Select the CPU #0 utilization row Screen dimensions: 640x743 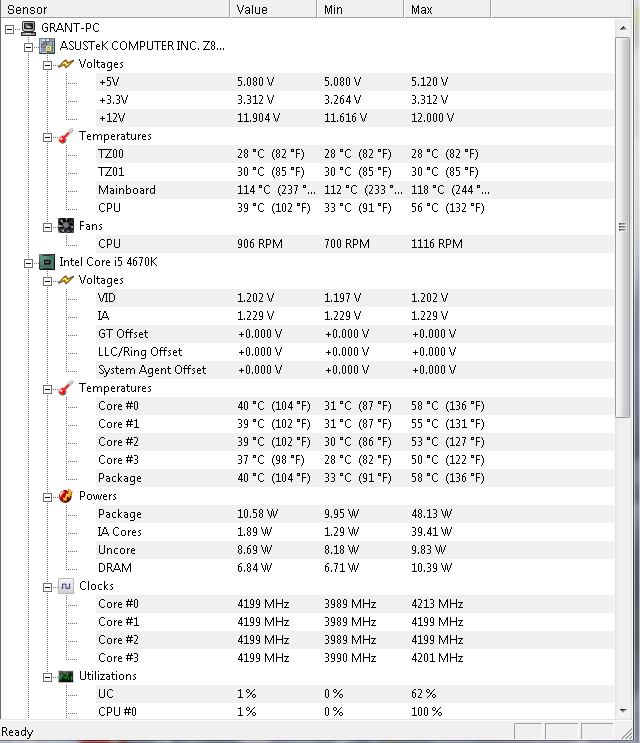(355, 712)
